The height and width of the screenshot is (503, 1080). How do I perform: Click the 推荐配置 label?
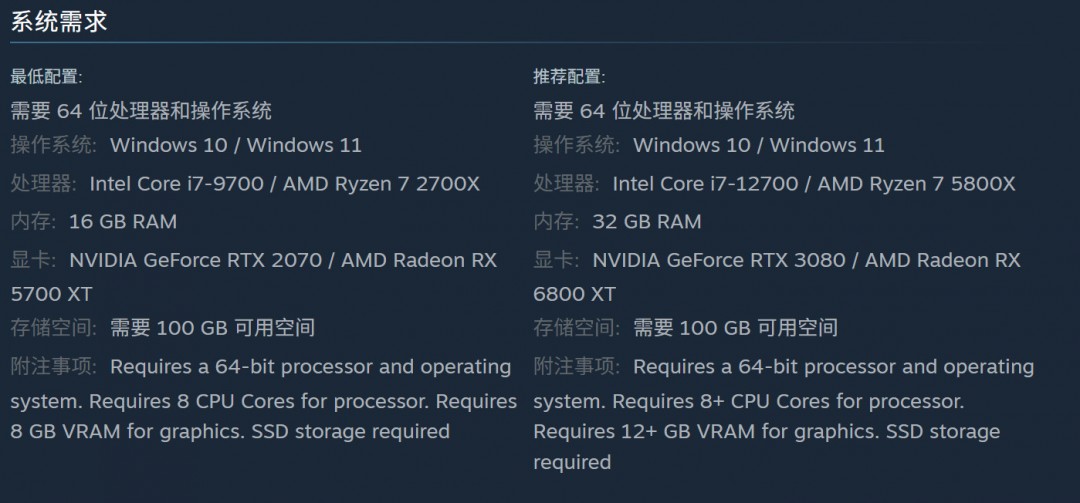click(569, 77)
